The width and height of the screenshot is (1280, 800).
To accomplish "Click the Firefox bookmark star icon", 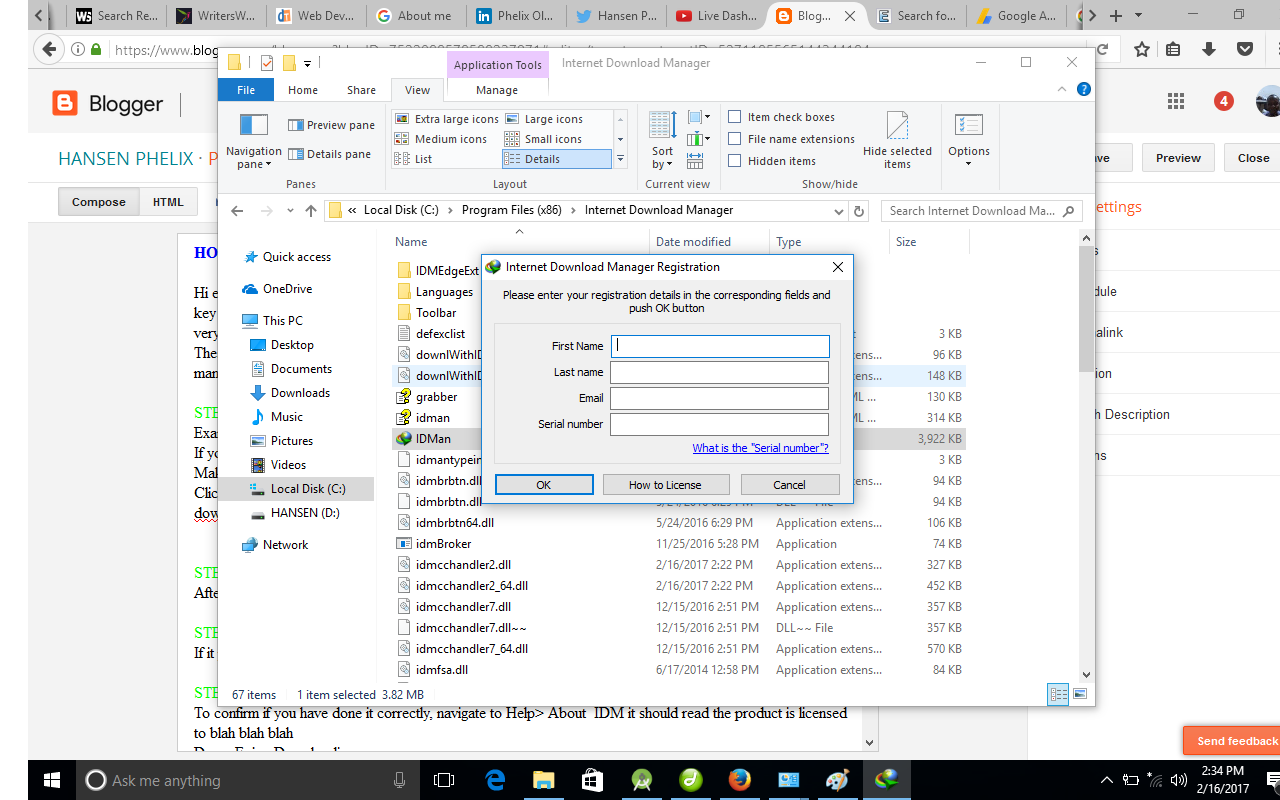I will click(x=1141, y=49).
